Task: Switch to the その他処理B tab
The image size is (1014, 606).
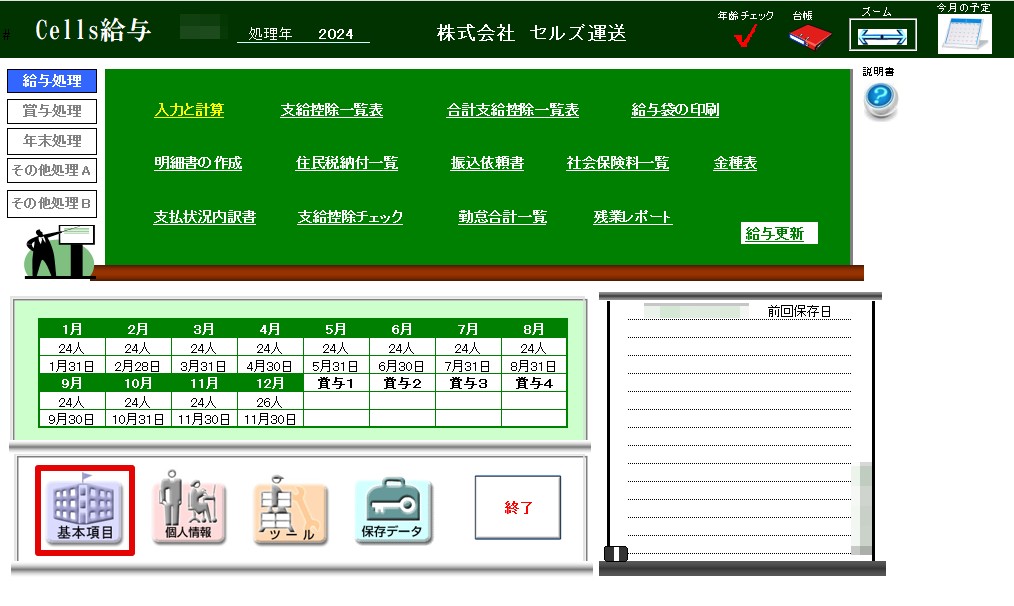Action: coord(52,203)
